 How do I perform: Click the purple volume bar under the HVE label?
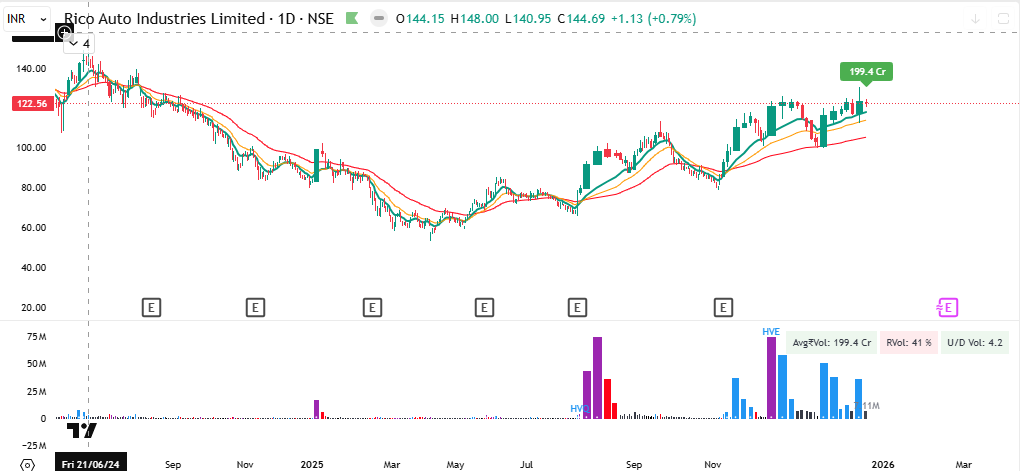click(772, 378)
